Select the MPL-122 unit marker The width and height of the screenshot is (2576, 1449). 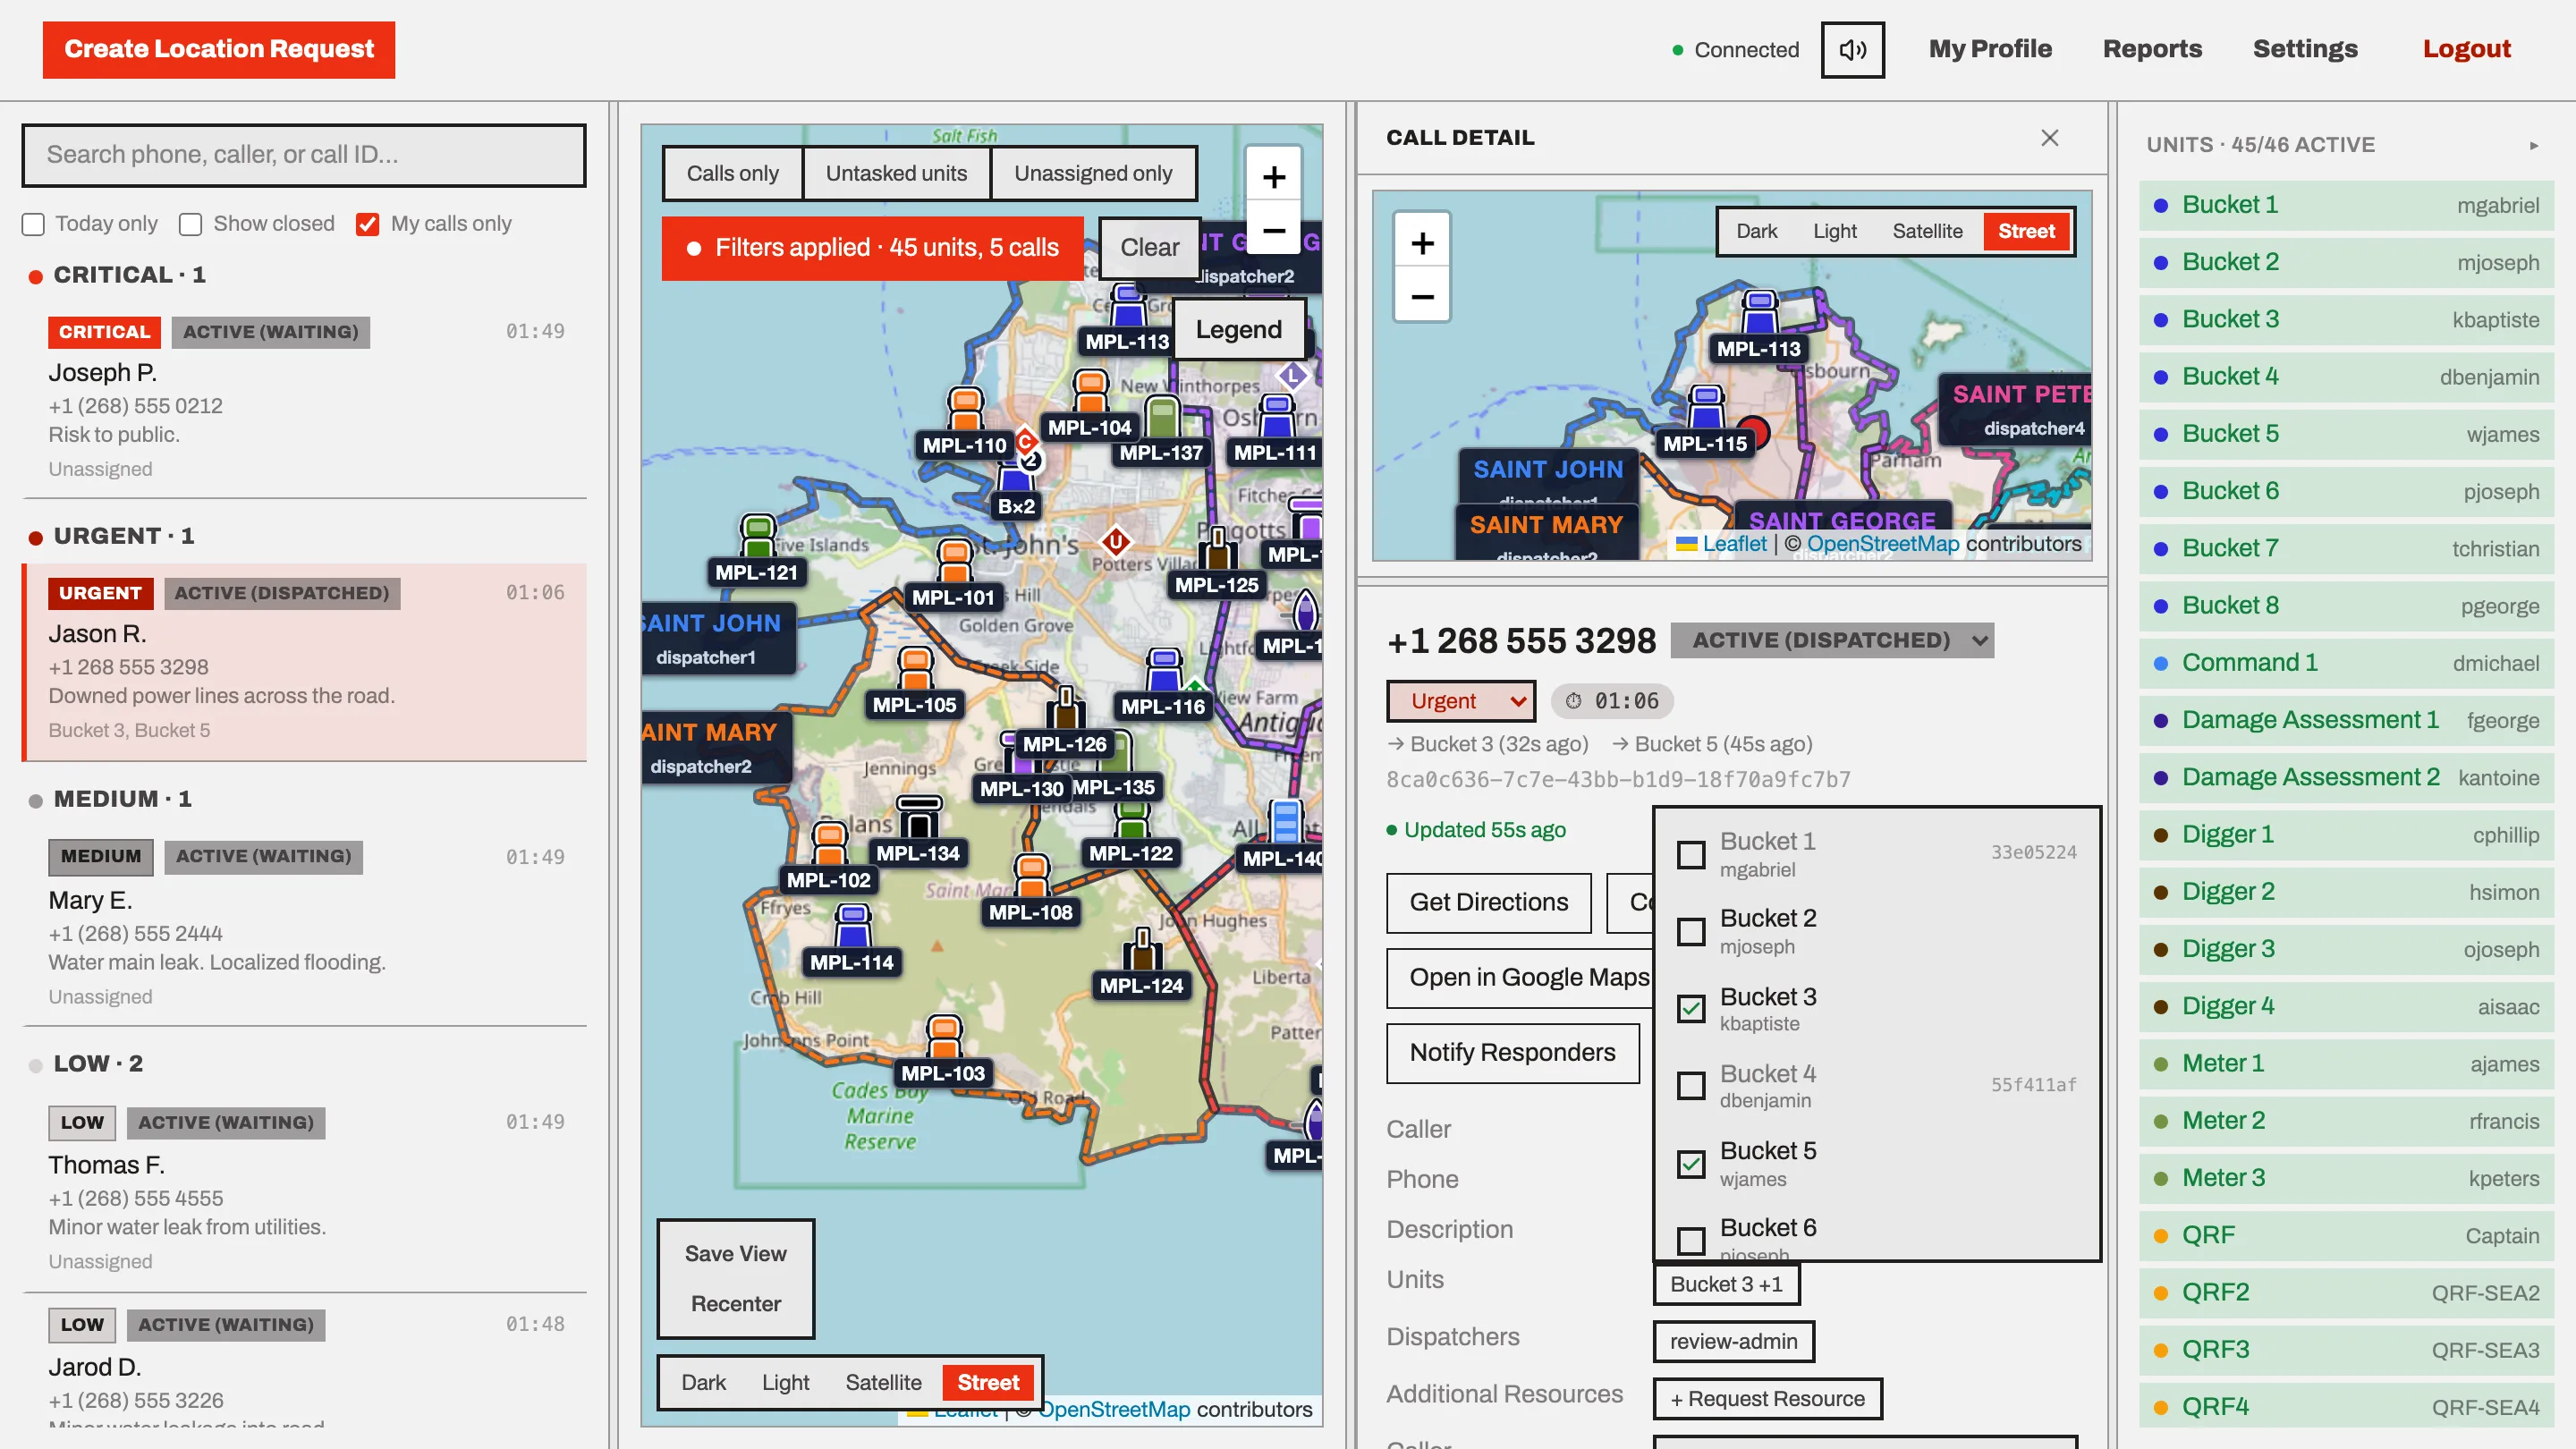click(1131, 833)
